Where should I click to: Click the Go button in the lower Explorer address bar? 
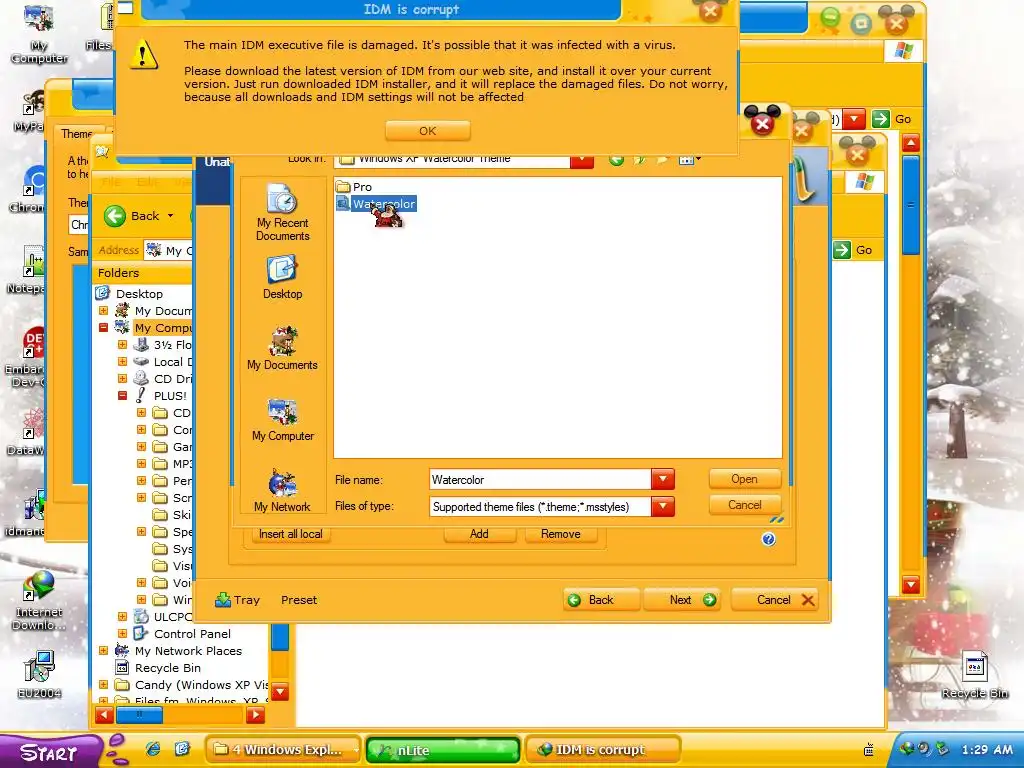coord(853,249)
